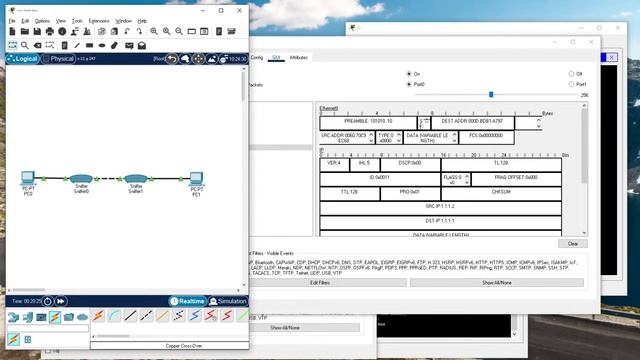Image resolution: width=640 pixels, height=360 pixels.
Task: Click the Back navigation button in workspace bar
Action: (172, 59)
